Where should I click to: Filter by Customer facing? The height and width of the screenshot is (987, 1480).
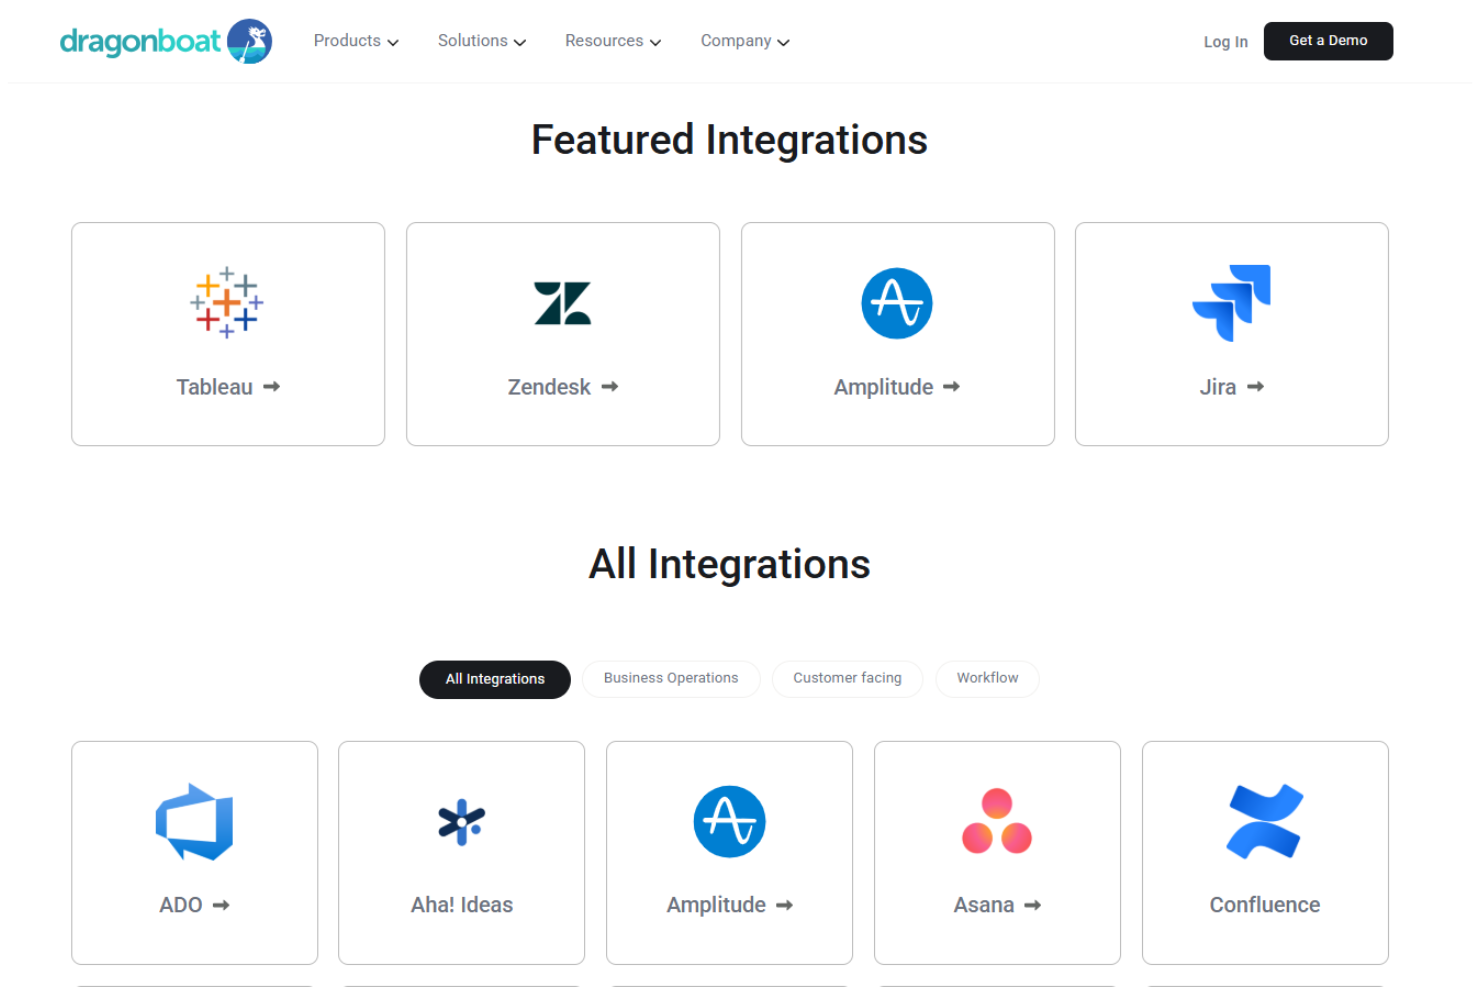(x=847, y=678)
